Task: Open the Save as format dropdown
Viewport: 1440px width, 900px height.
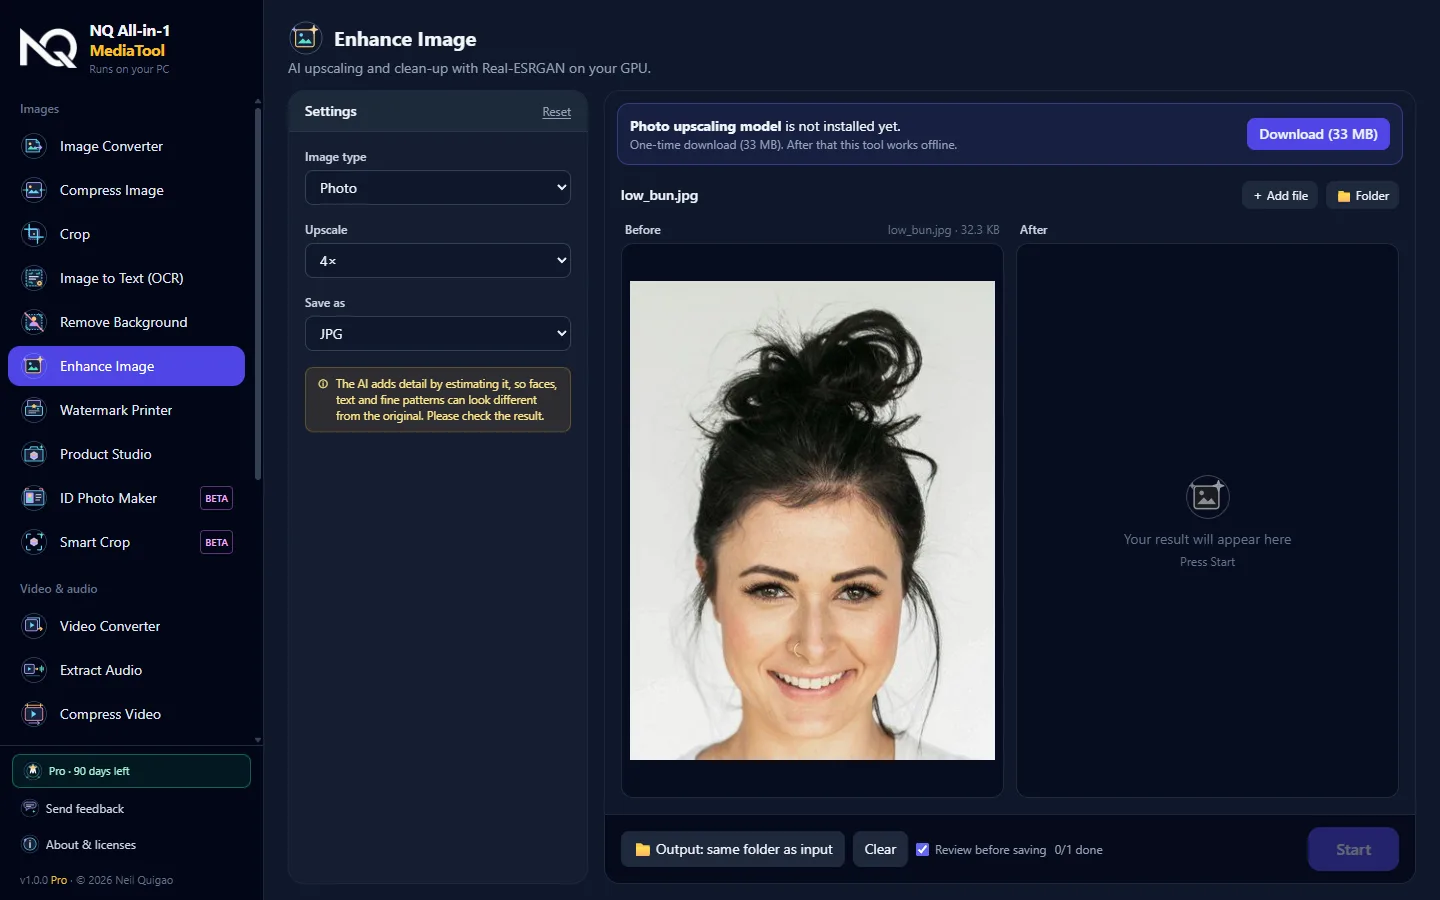Action: coord(438,334)
